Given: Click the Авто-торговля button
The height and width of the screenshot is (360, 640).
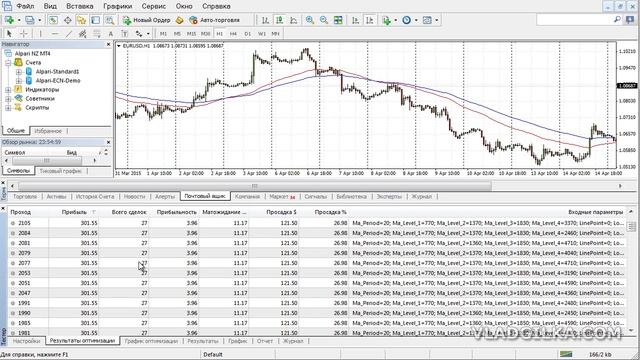Looking at the screenshot, I should click(x=215, y=20).
